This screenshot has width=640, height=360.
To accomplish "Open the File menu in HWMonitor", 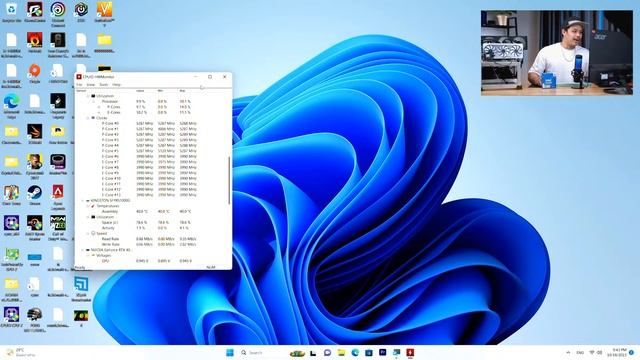I will pos(79,85).
